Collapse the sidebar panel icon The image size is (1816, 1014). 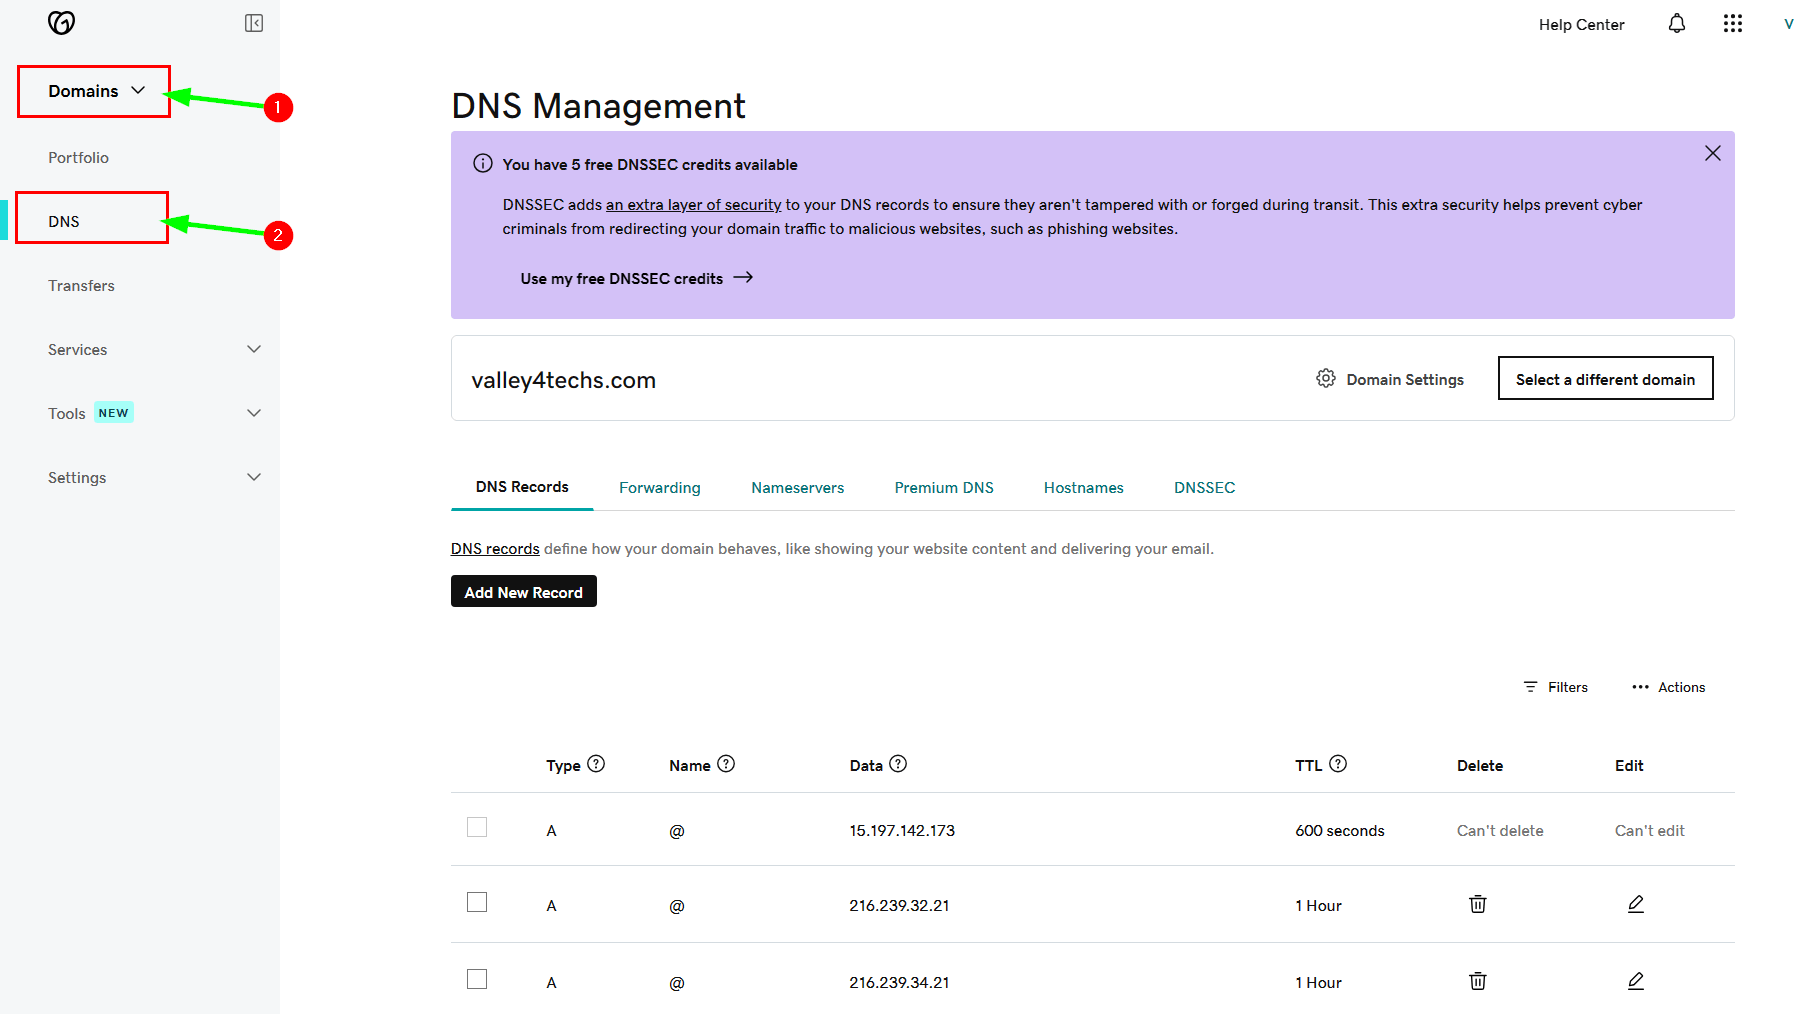[x=254, y=23]
